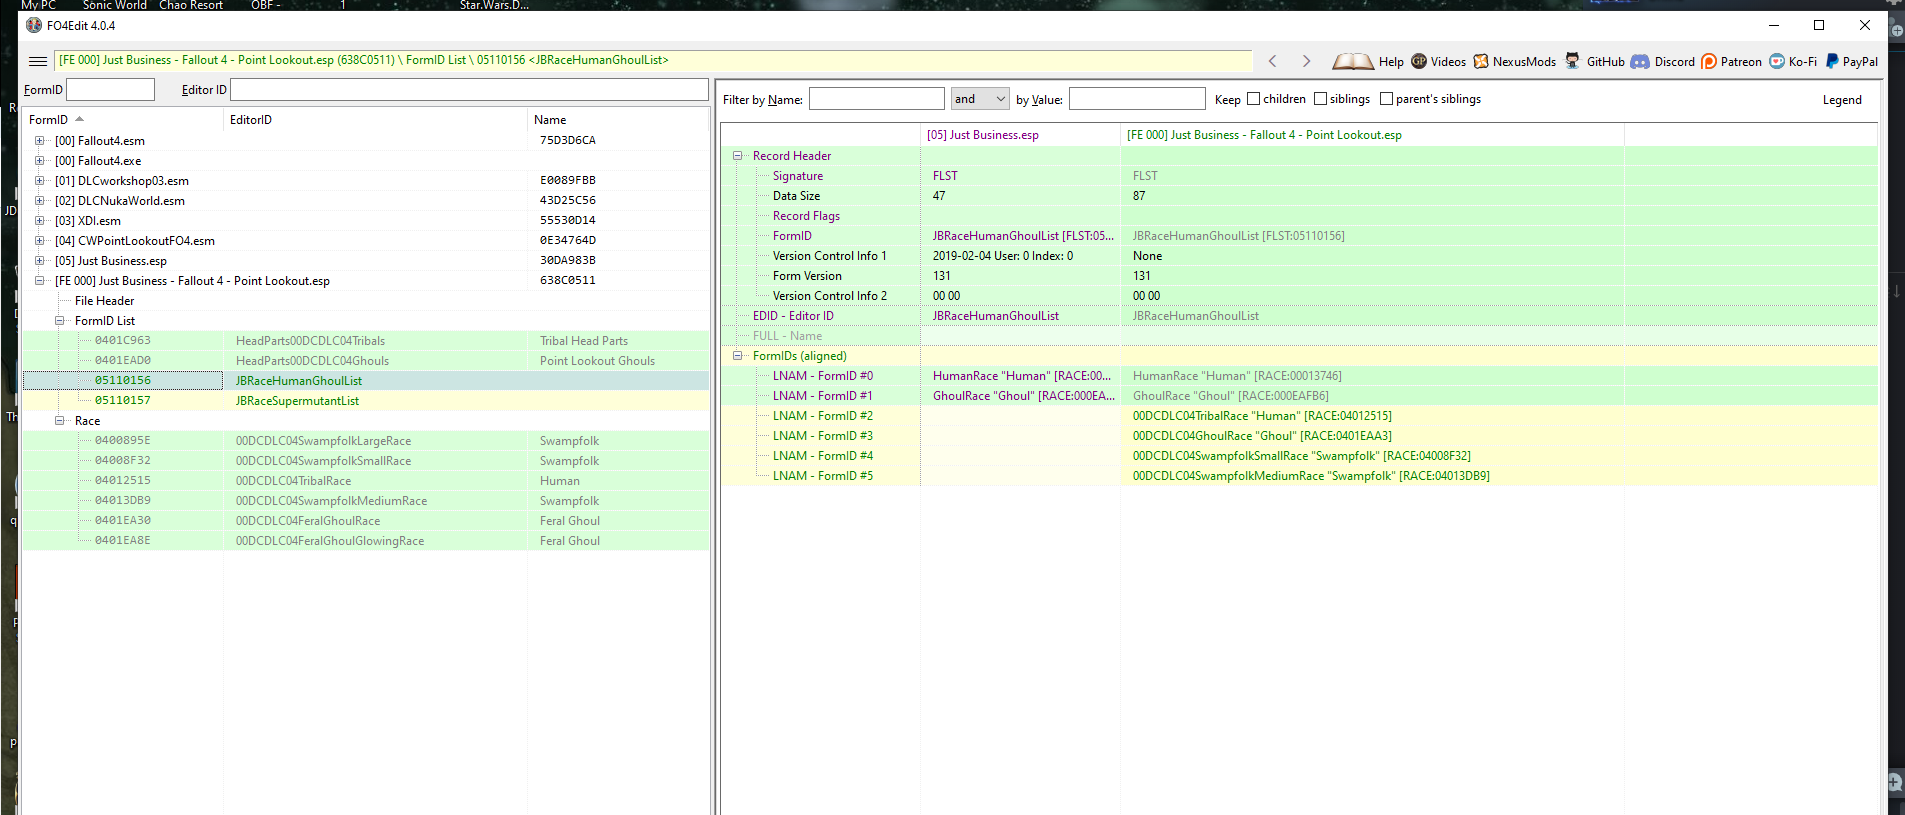Collapse the Race group in the tree

(59, 421)
